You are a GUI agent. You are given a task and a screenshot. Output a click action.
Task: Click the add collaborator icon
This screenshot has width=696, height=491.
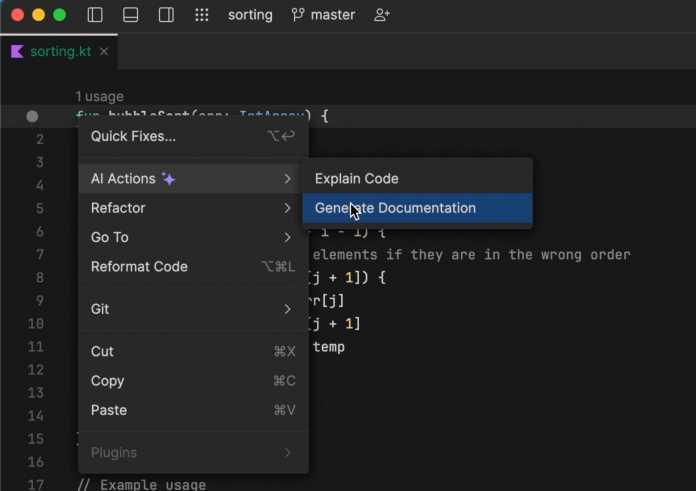(382, 15)
